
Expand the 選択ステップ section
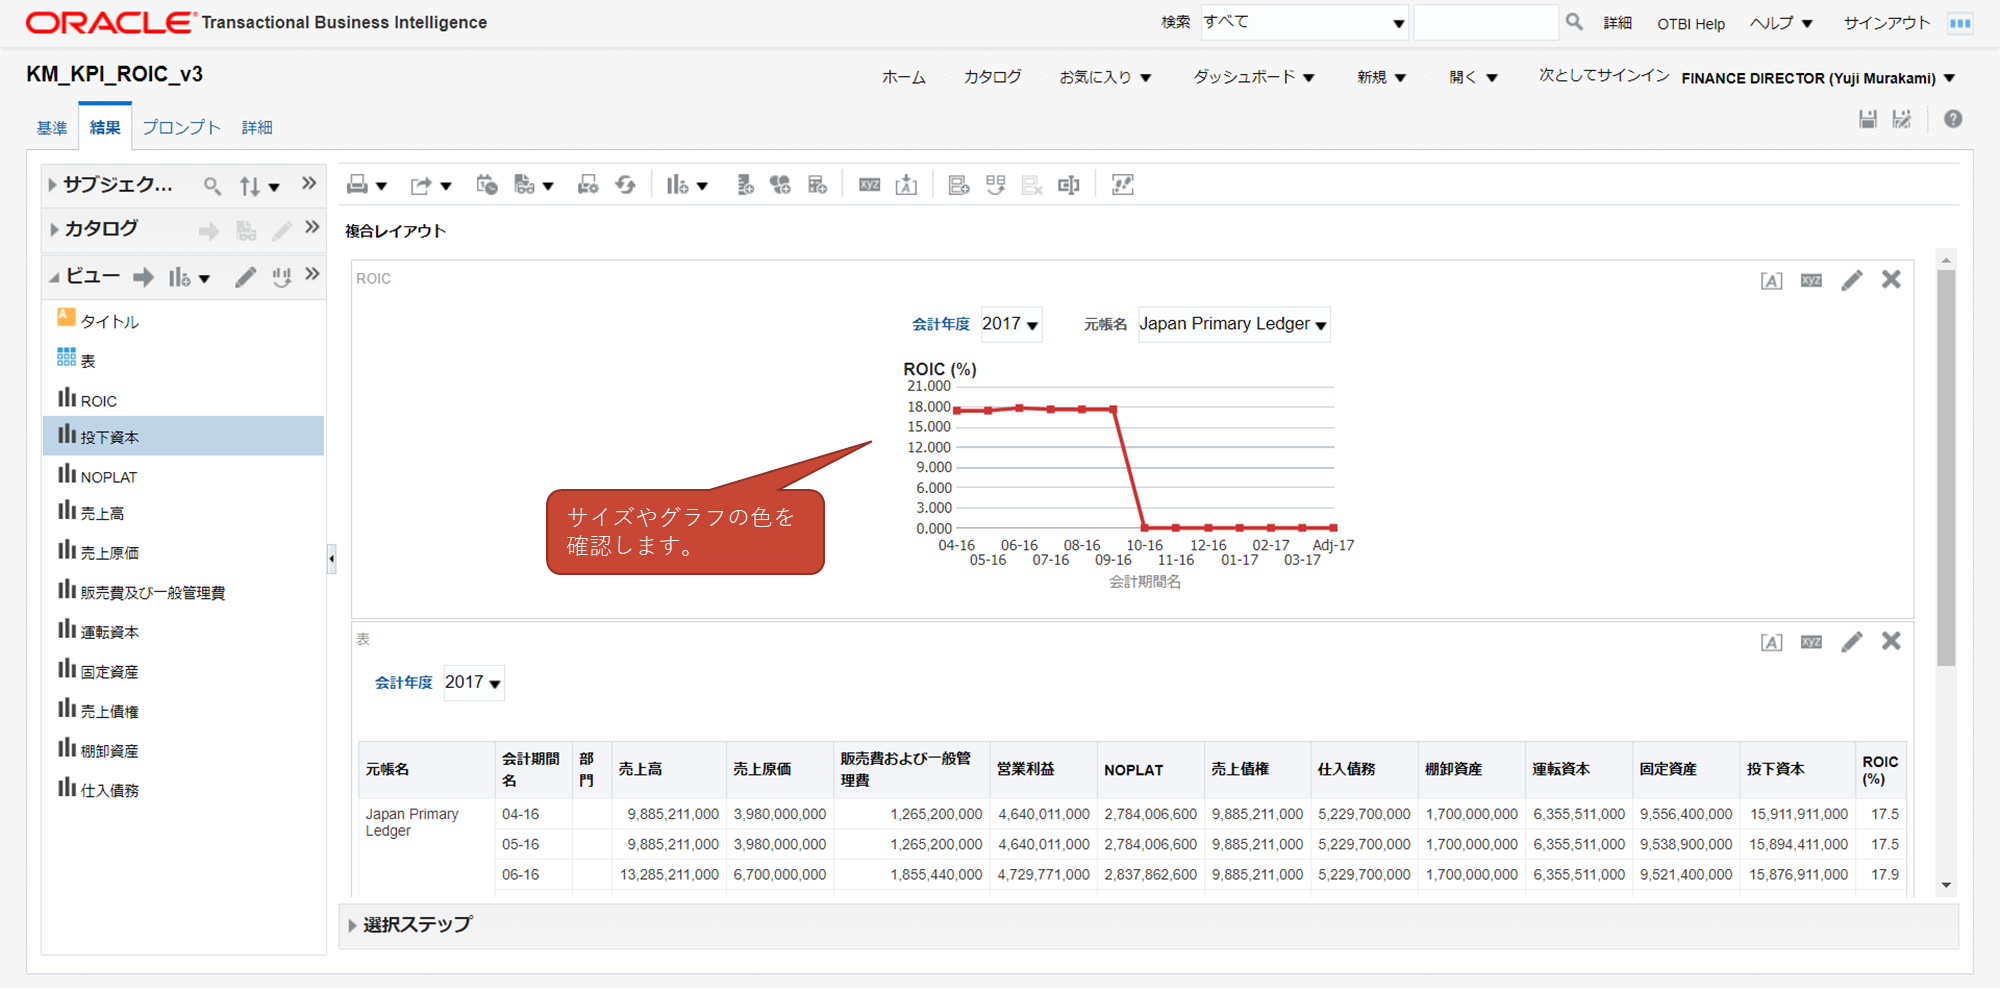(352, 926)
